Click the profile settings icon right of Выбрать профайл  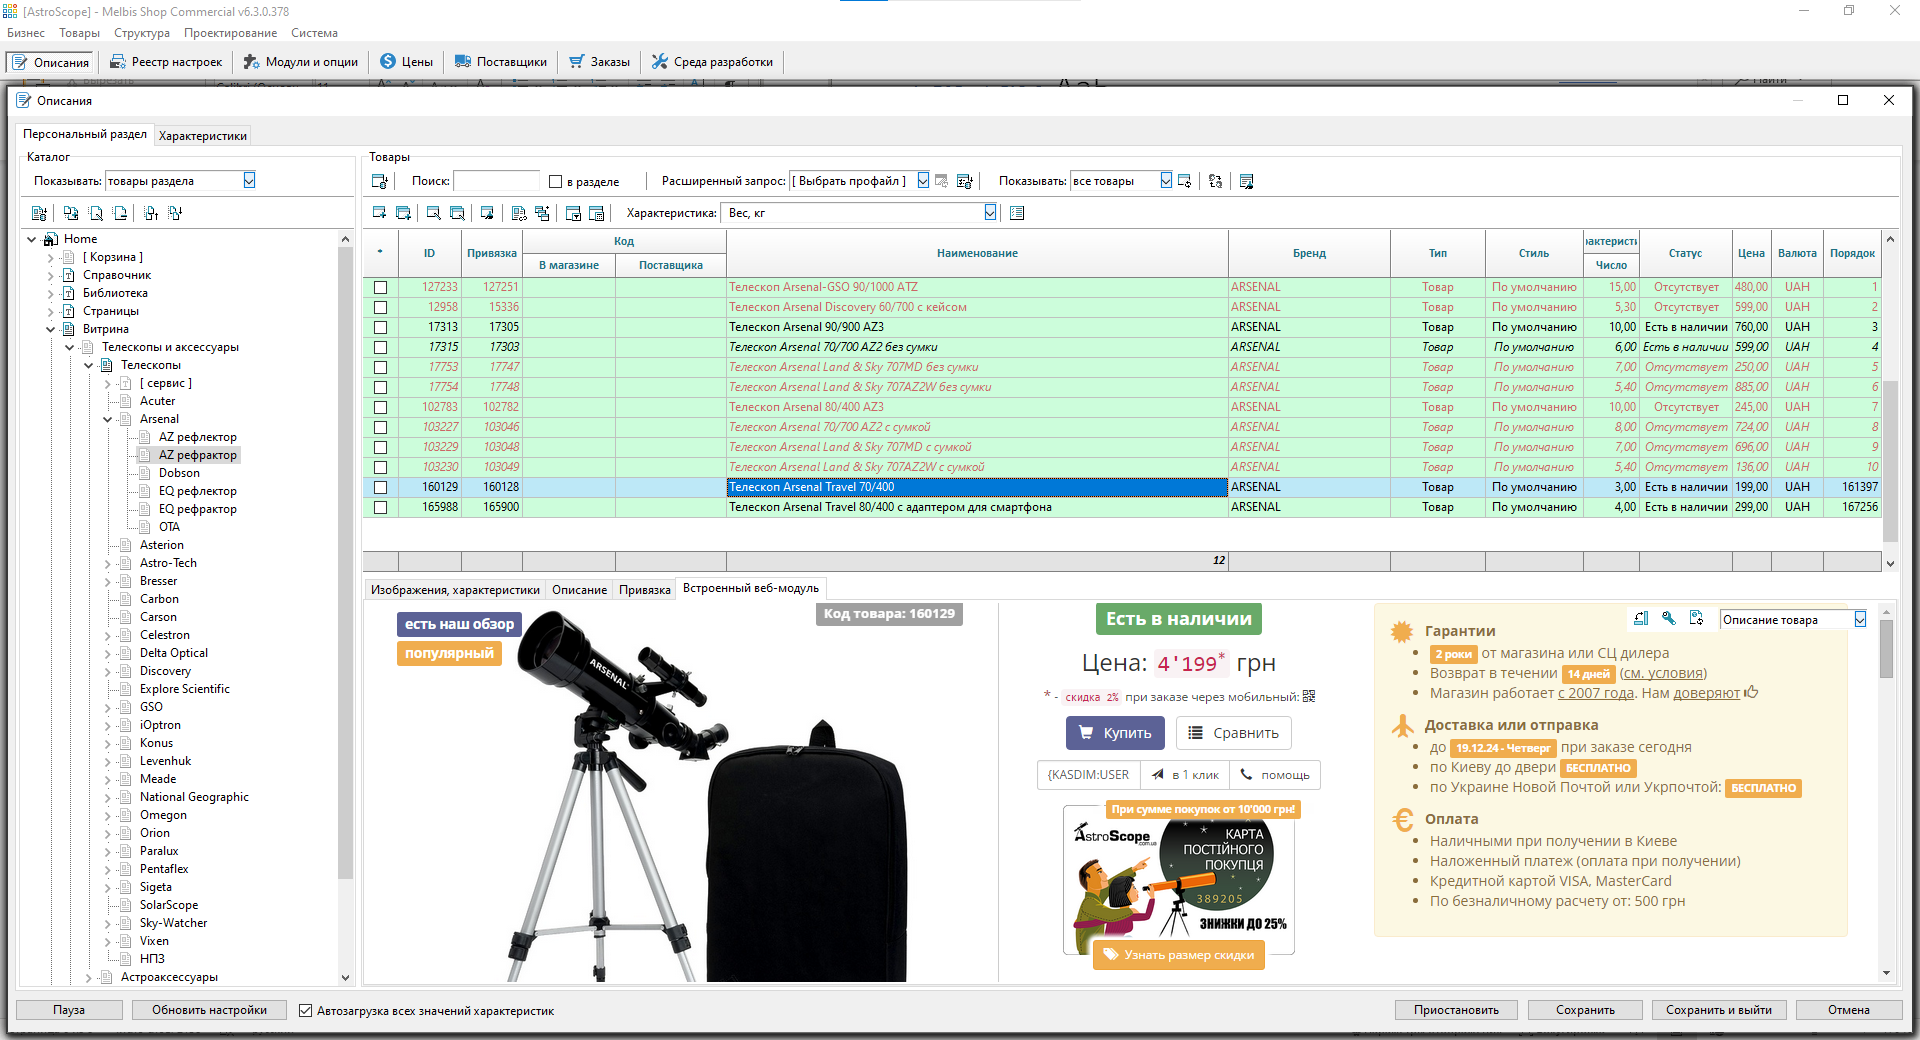942,181
